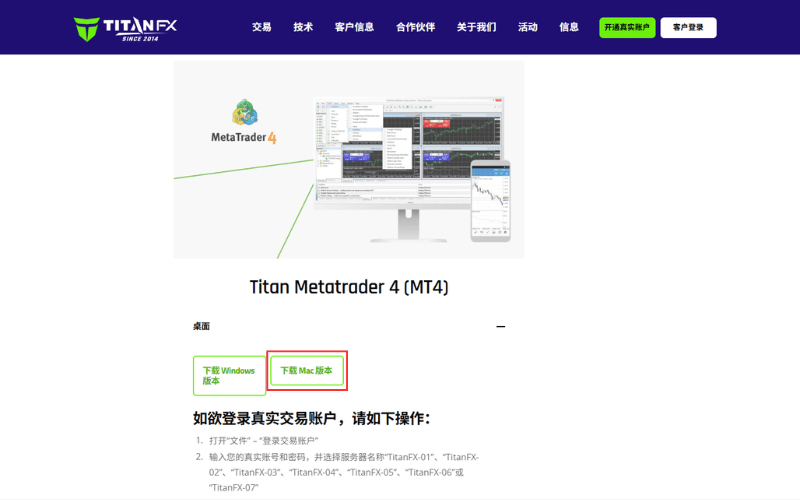Open the 关于我们 menu
Viewport: 800px width, 500px height.
[x=477, y=27]
